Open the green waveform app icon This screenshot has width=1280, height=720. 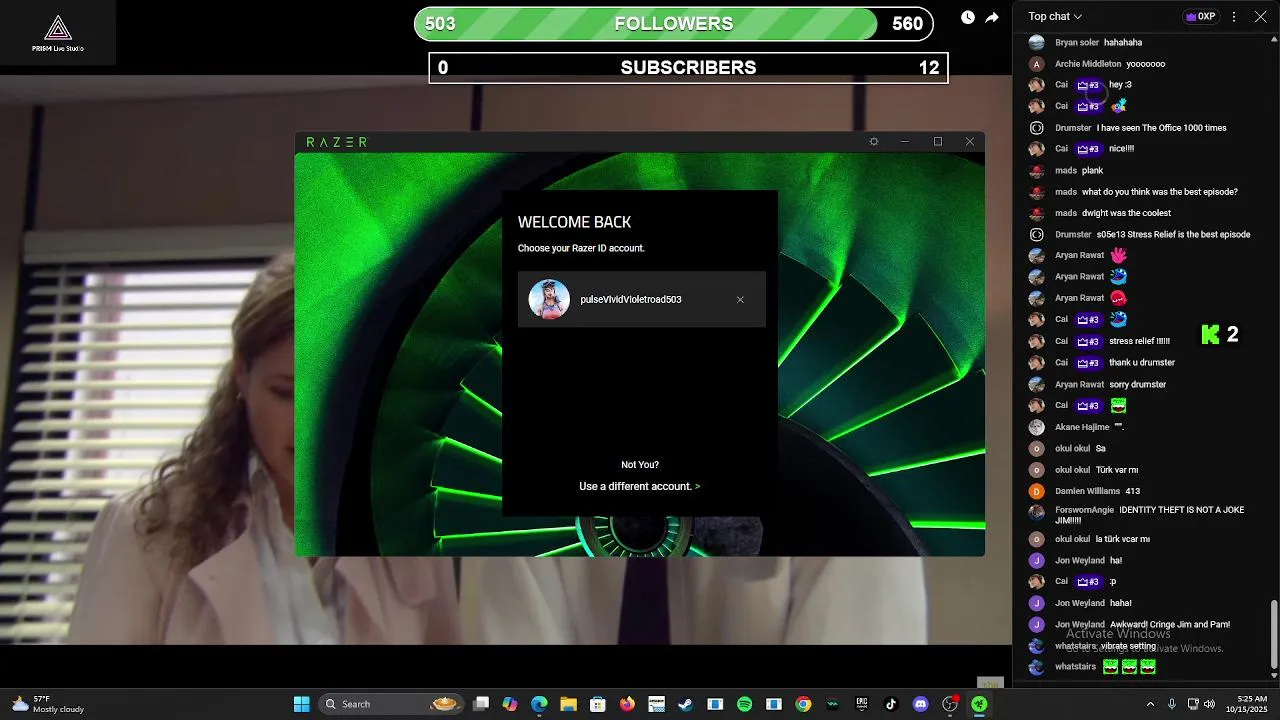pos(832,704)
